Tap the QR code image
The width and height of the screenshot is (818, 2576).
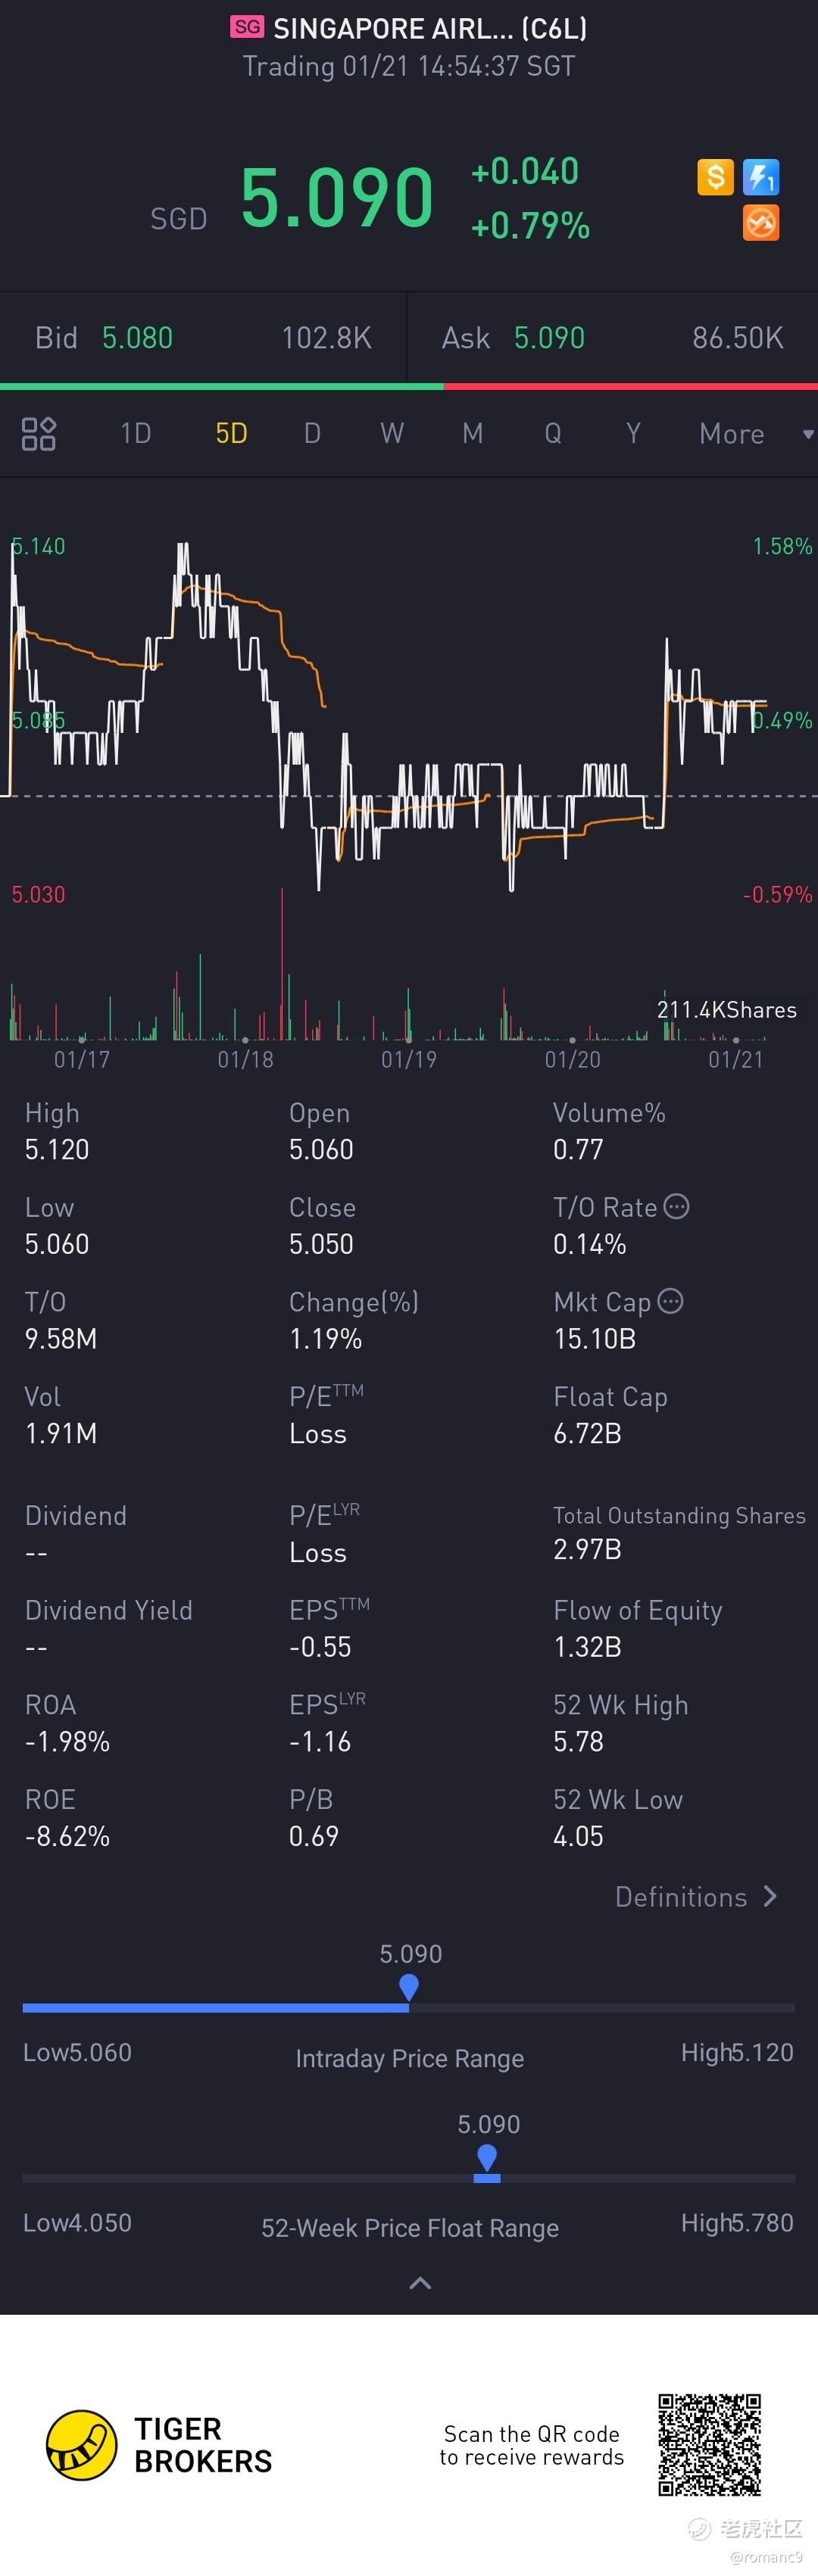coord(709,2444)
